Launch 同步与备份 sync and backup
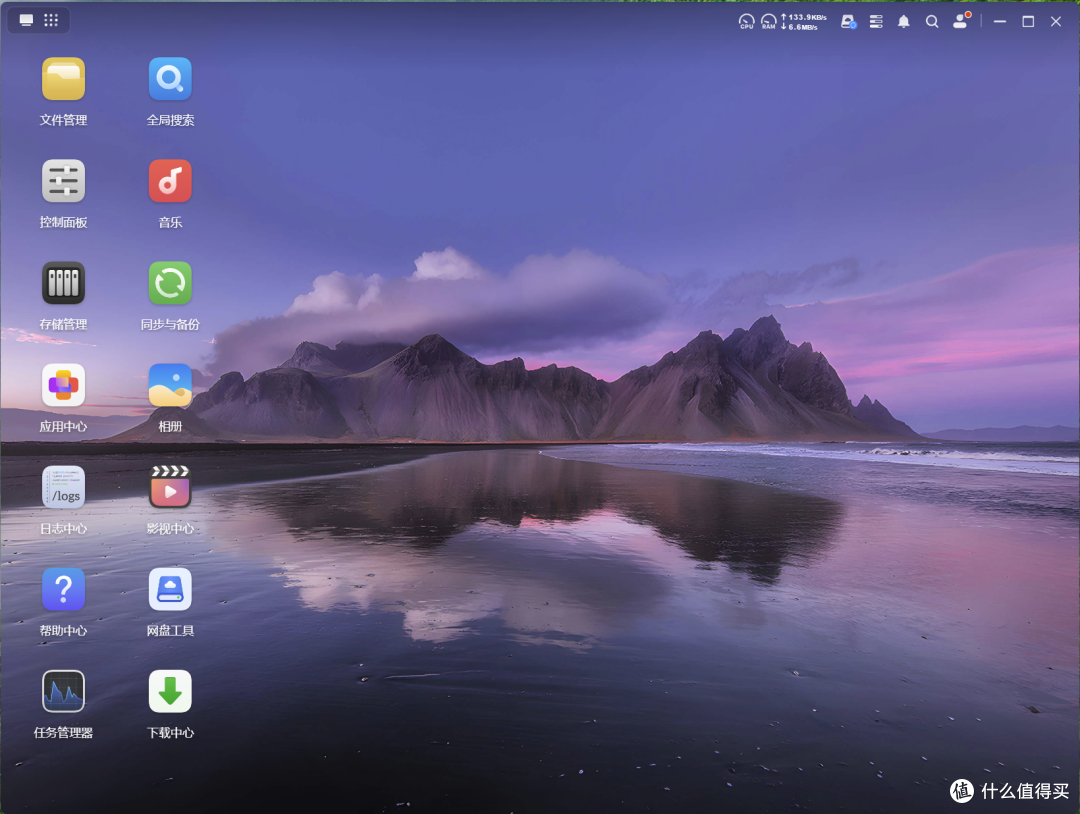Viewport: 1080px width, 814px height. click(x=170, y=283)
